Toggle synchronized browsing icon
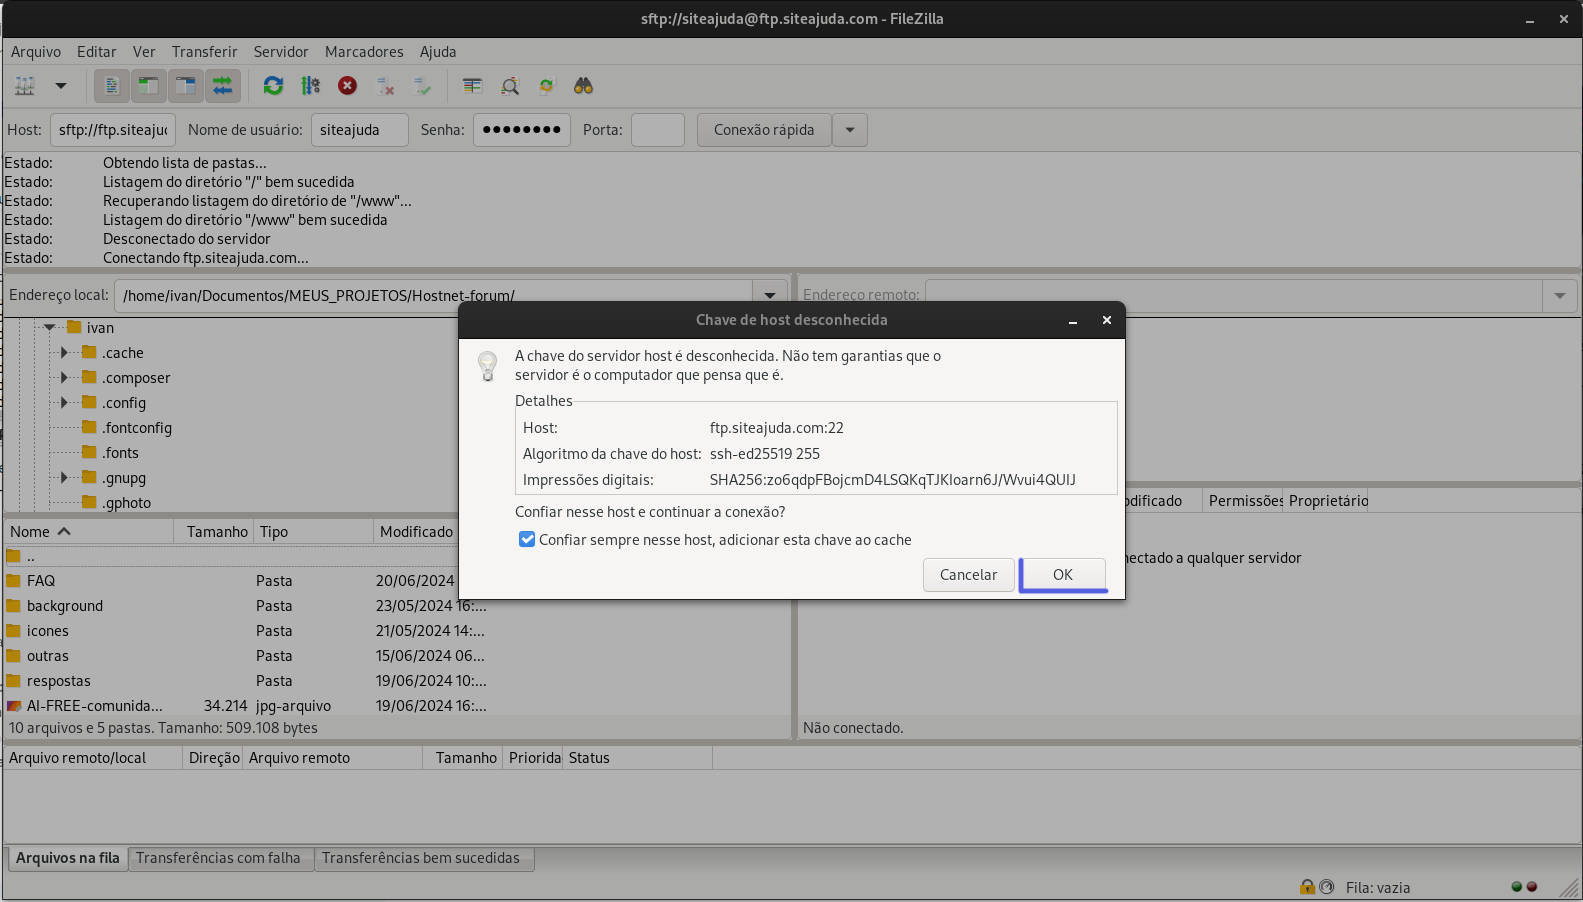The height and width of the screenshot is (902, 1583). click(546, 86)
